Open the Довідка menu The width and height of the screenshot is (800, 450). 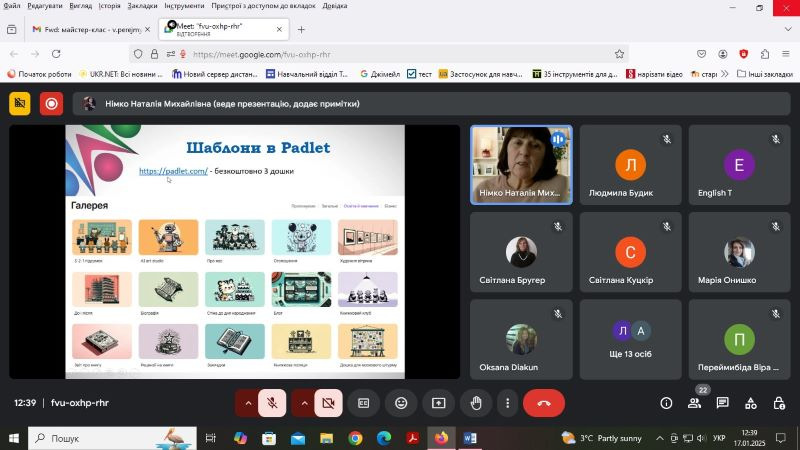[335, 6]
